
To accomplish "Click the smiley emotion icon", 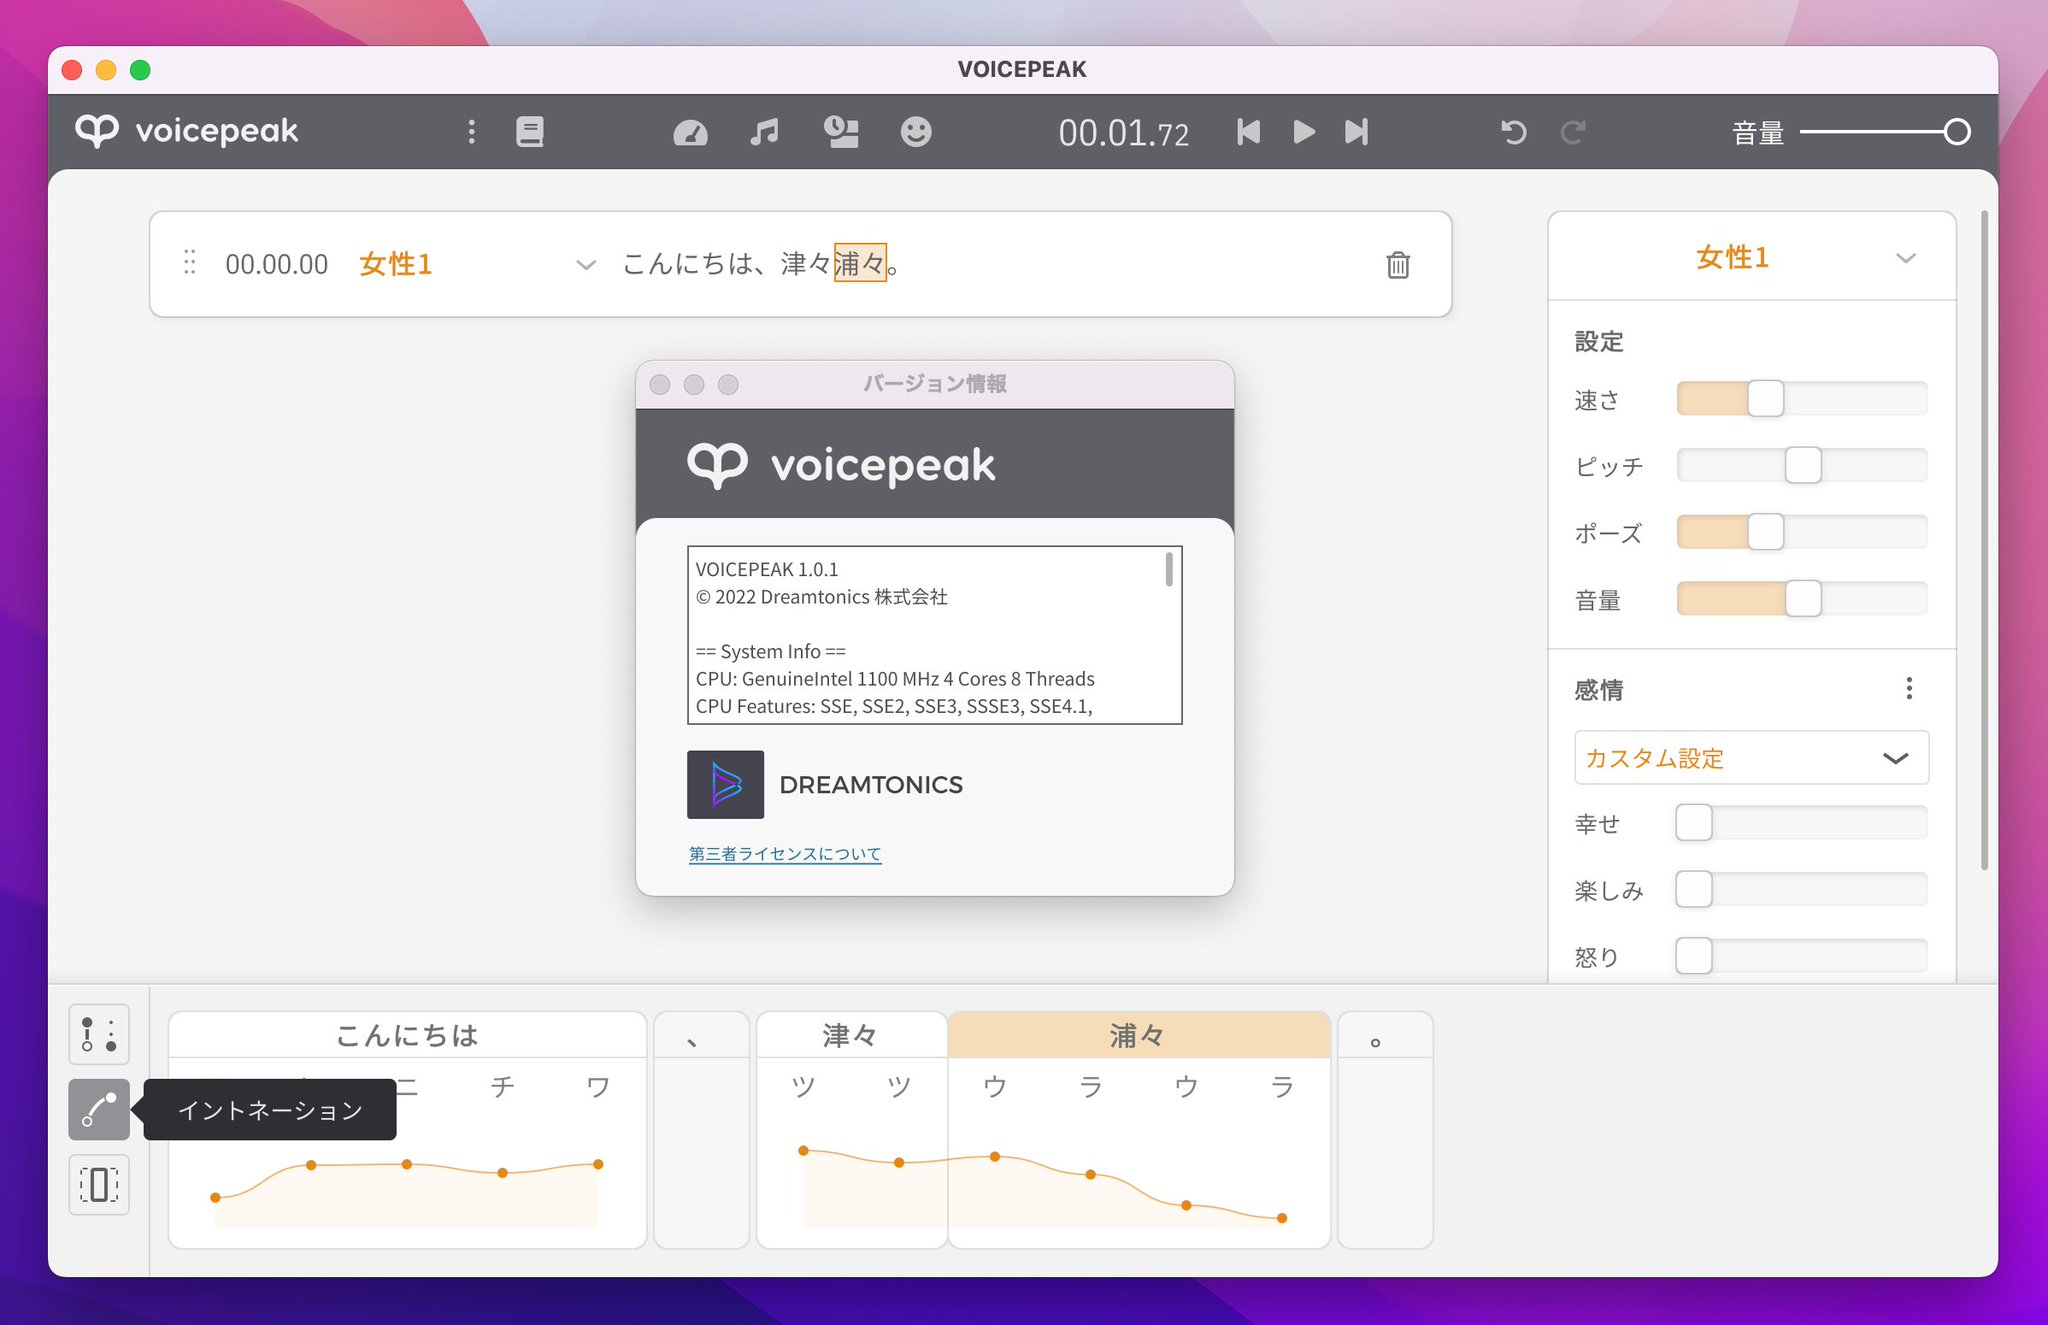I will (x=916, y=132).
